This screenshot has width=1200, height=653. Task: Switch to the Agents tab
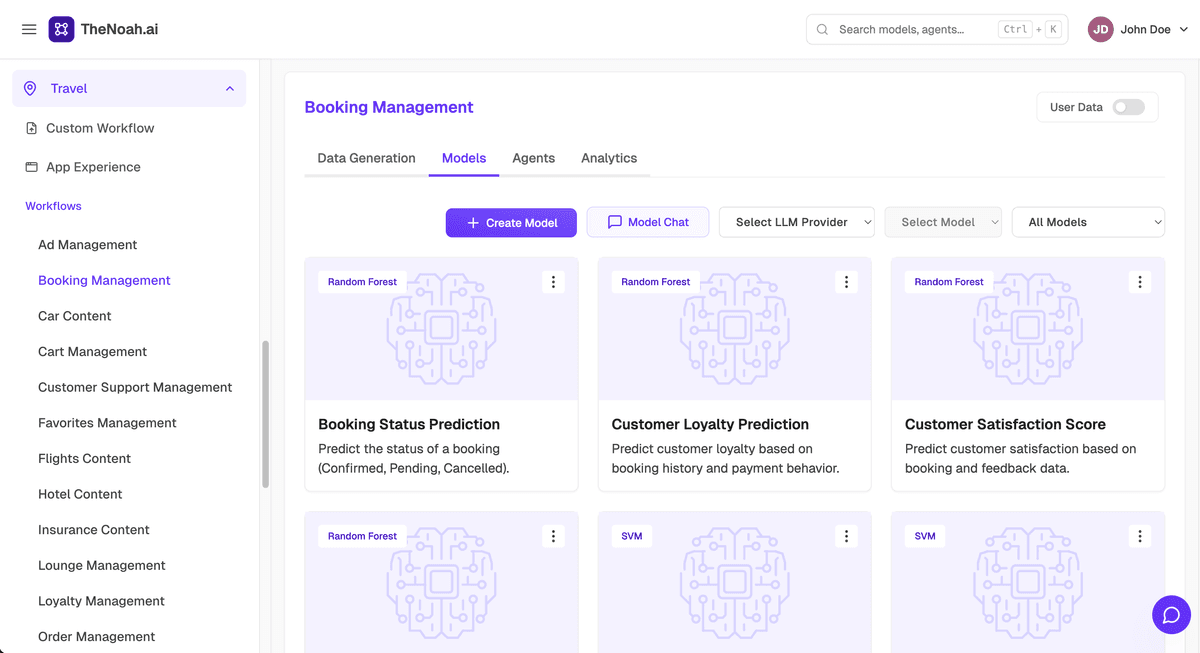point(533,158)
